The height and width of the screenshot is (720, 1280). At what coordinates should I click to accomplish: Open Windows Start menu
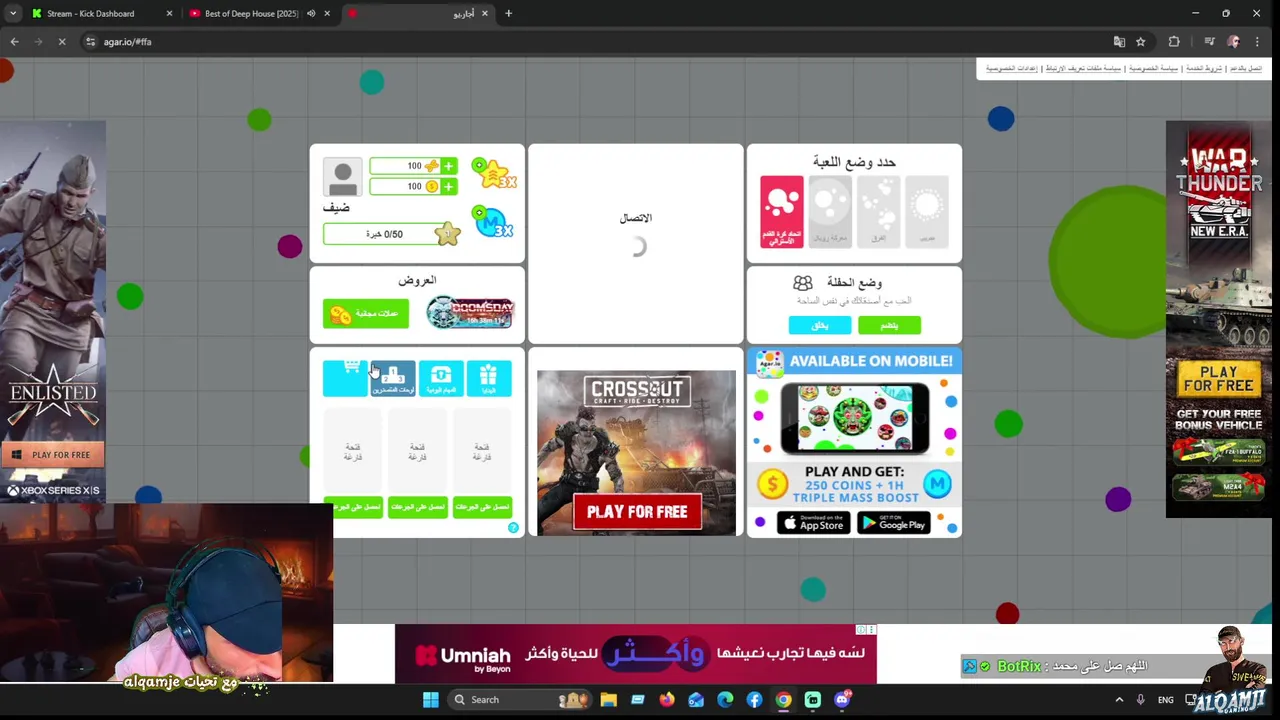(431, 700)
